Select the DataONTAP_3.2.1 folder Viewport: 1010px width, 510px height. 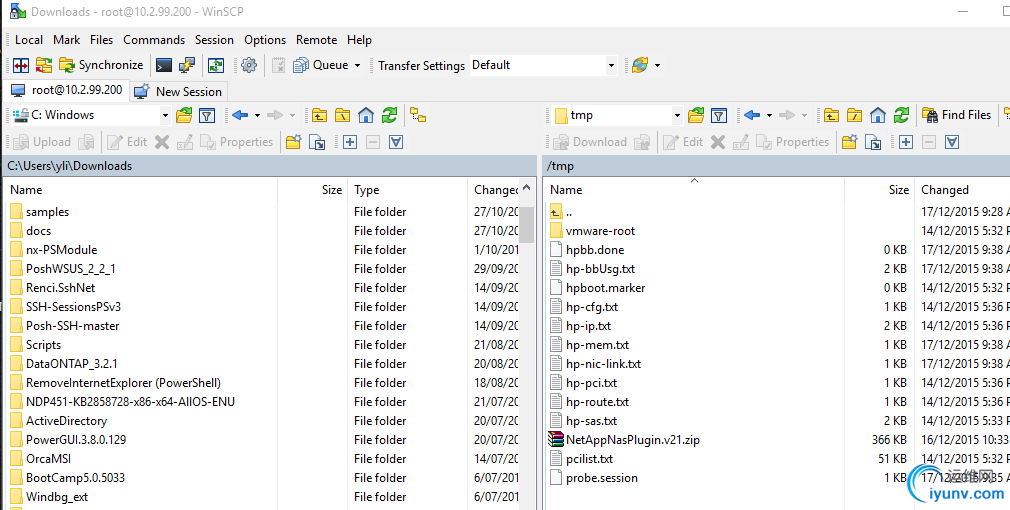(x=71, y=364)
